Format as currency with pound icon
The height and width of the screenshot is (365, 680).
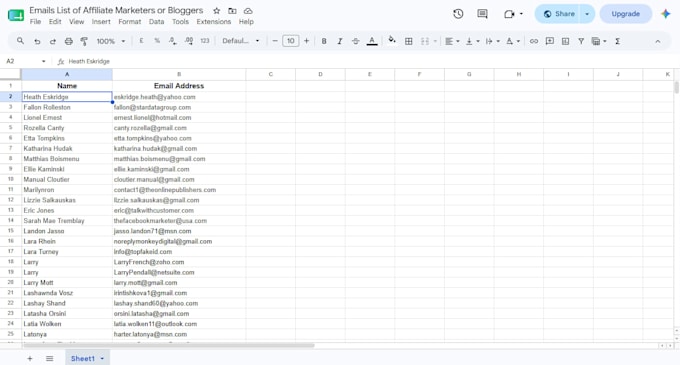(141, 41)
